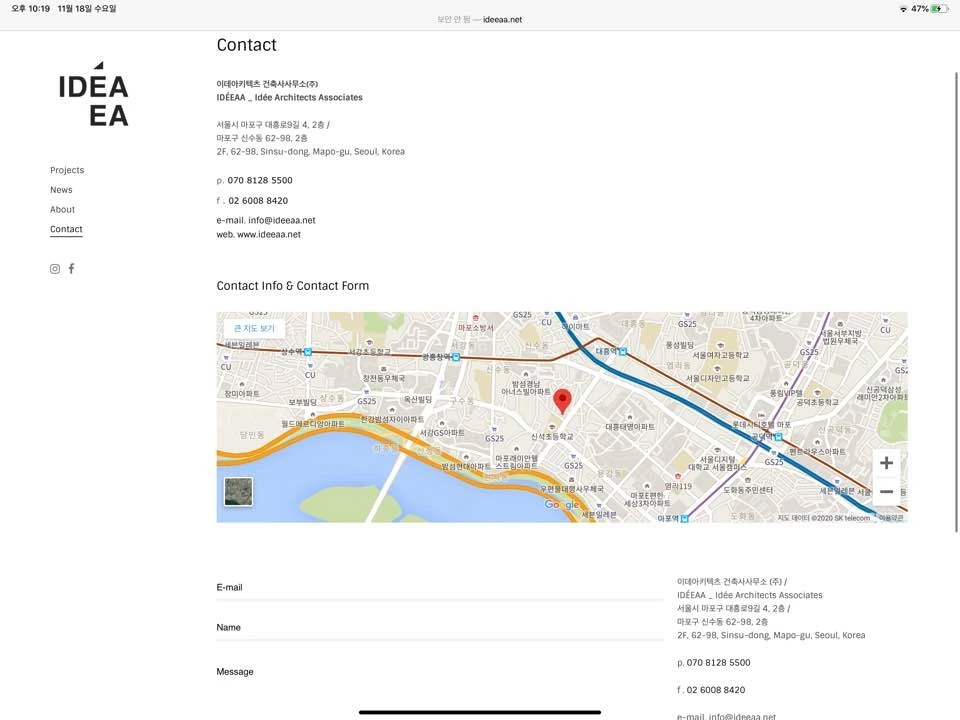960x720 pixels.
Task: Click the battery status icon
Action: pos(940,9)
